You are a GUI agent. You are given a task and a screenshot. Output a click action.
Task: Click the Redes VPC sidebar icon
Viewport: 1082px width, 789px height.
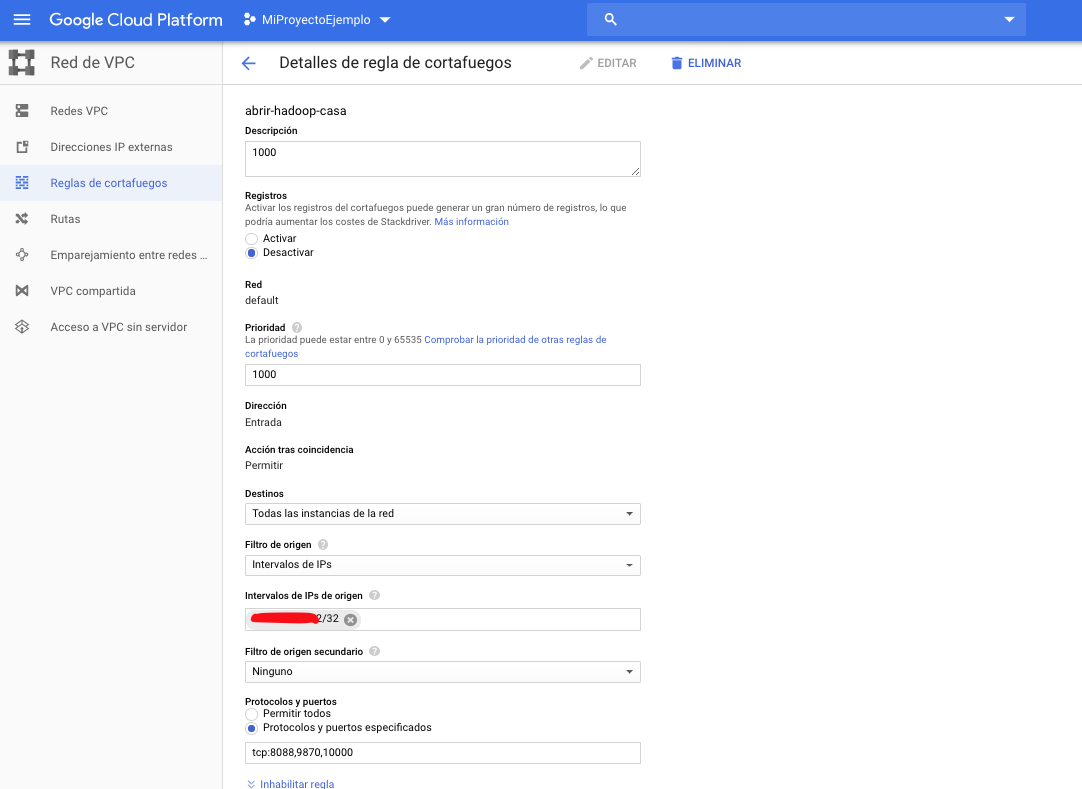pyautogui.click(x=22, y=110)
